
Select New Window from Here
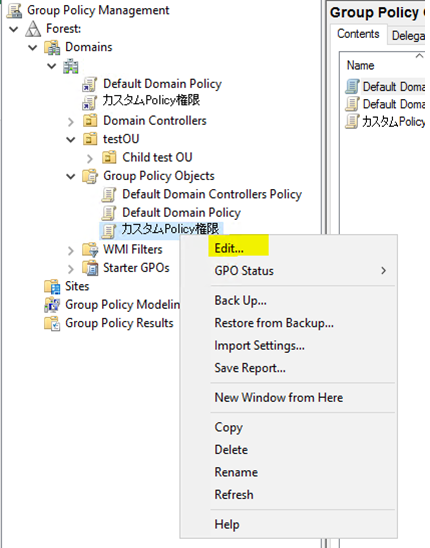(289, 397)
